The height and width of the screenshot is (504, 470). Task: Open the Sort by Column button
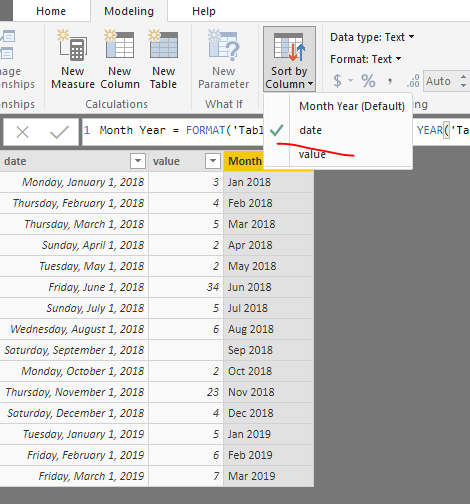(289, 59)
